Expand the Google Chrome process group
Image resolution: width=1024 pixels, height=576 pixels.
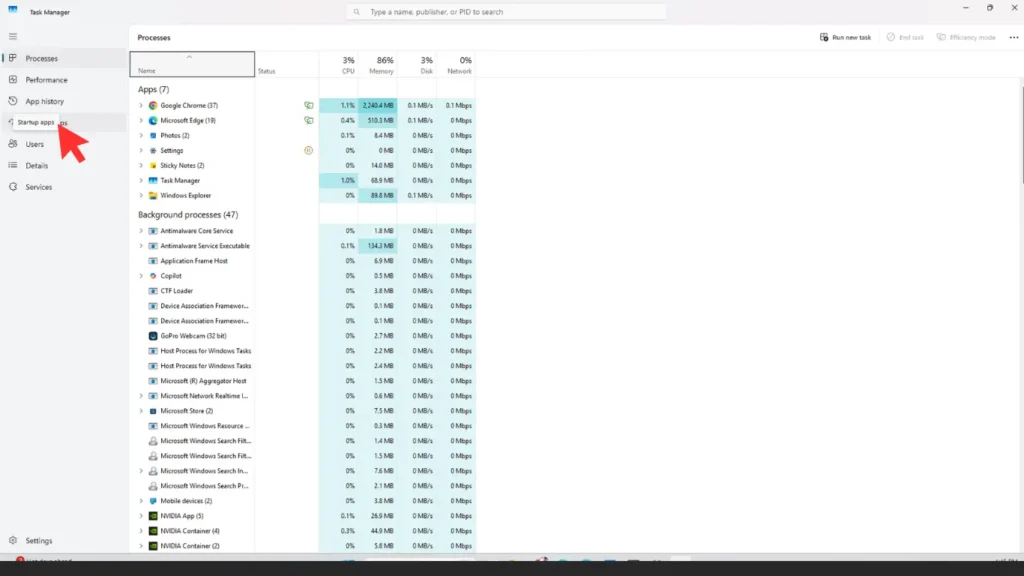pyautogui.click(x=139, y=105)
